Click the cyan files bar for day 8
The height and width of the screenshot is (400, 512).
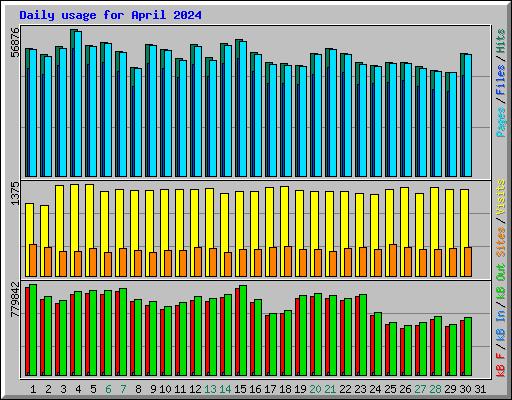[x=138, y=122]
